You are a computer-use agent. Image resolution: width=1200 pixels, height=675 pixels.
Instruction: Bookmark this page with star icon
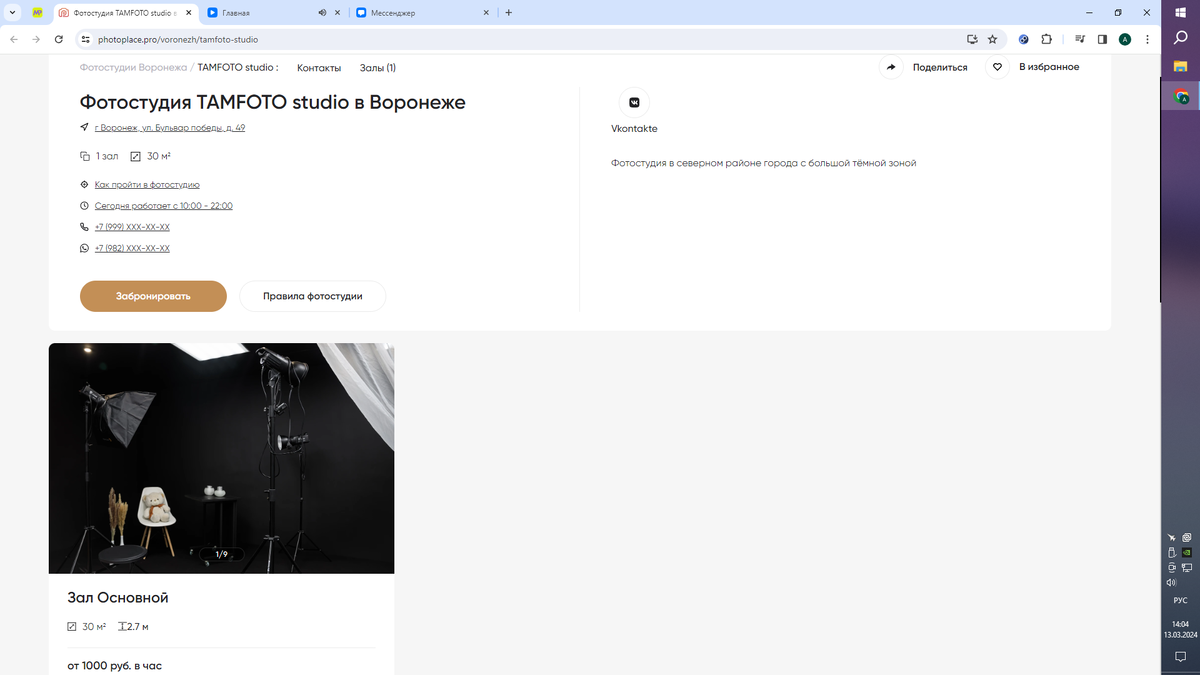992,39
